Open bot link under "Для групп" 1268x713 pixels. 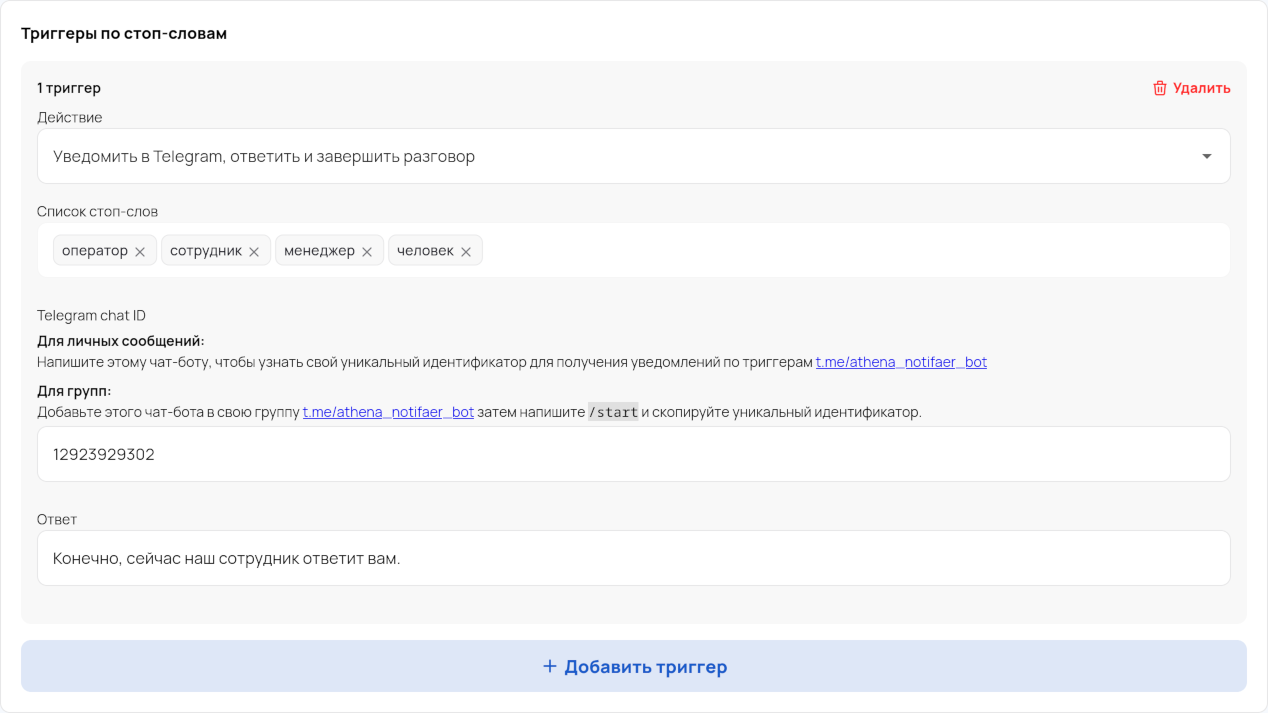click(388, 412)
